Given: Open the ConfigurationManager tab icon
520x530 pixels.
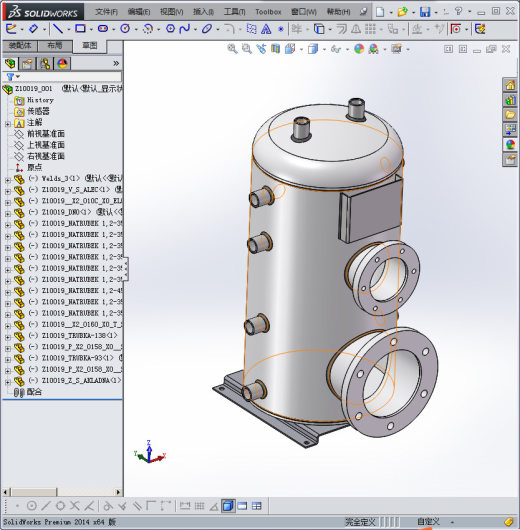Looking at the screenshot, I should pos(45,63).
